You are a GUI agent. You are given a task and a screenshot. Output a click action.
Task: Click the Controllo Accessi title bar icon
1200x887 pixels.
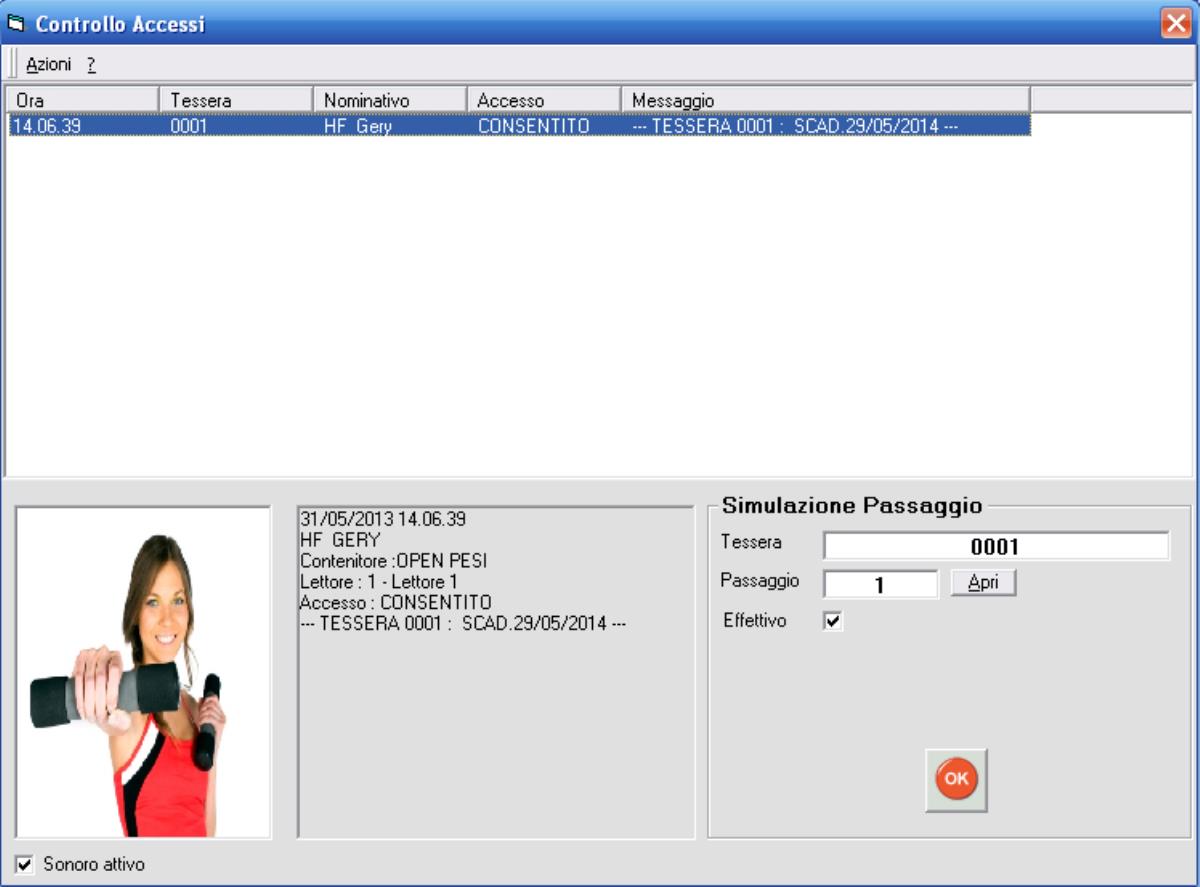click(x=15, y=23)
